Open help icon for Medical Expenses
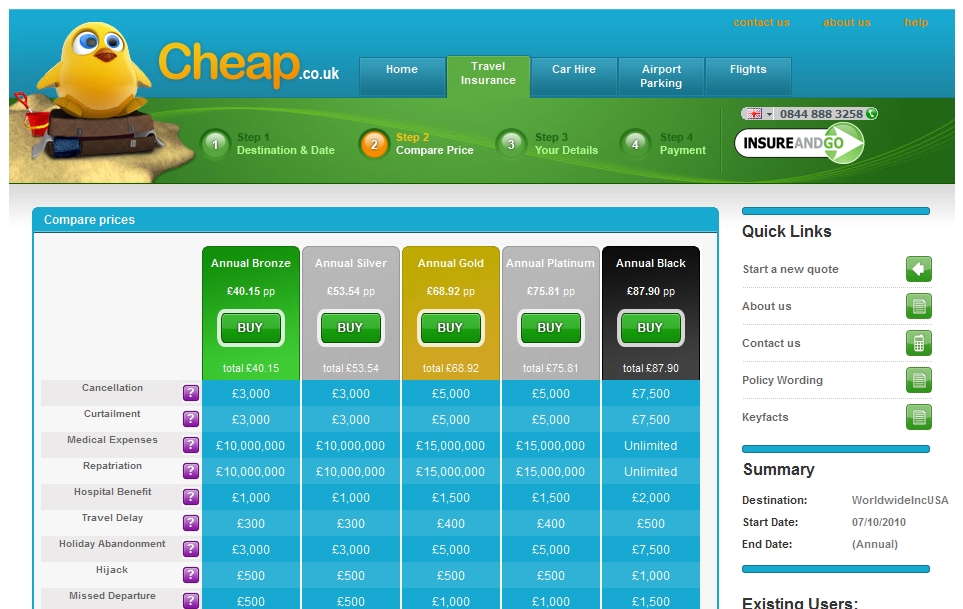Screen dimensions: 963x609 pos(191,445)
